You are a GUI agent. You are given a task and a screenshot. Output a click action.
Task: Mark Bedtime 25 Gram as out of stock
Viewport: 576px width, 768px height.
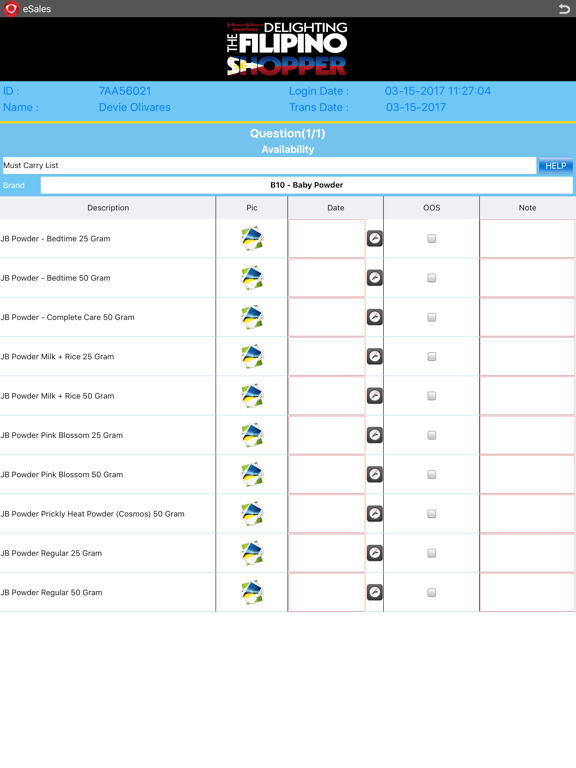pos(432,239)
